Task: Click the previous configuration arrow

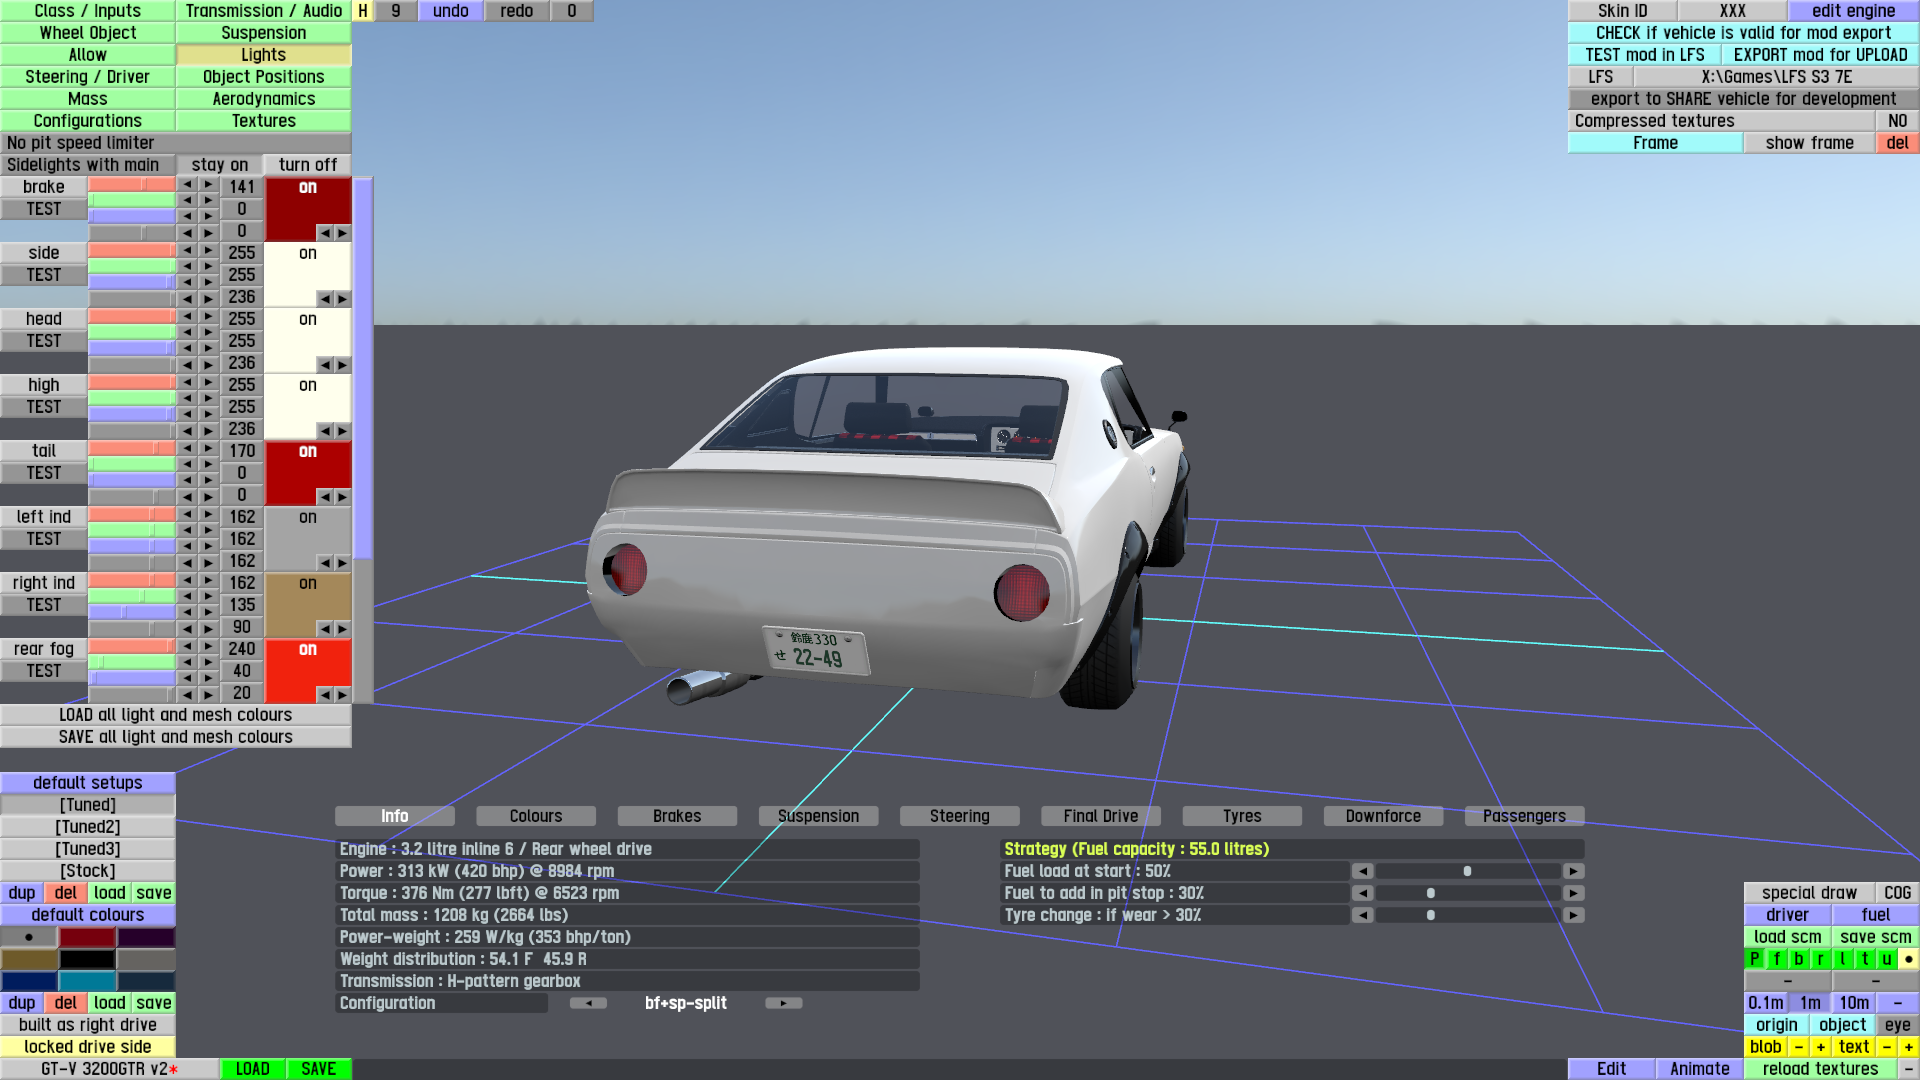Action: pos(588,1003)
